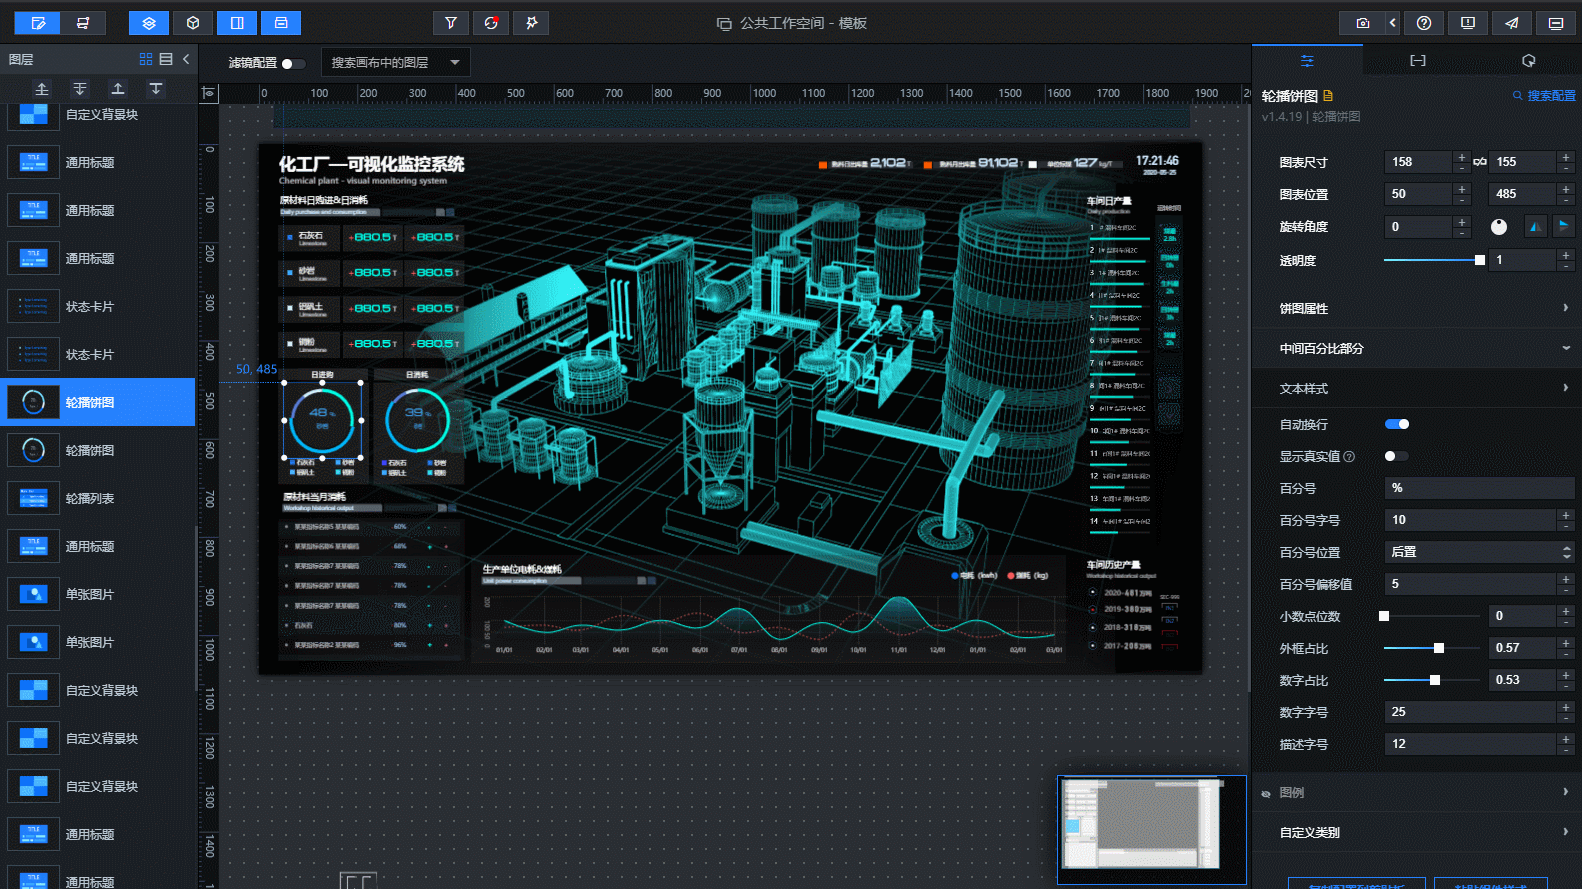
Task: Click the move layer up icon
Action: (118, 89)
